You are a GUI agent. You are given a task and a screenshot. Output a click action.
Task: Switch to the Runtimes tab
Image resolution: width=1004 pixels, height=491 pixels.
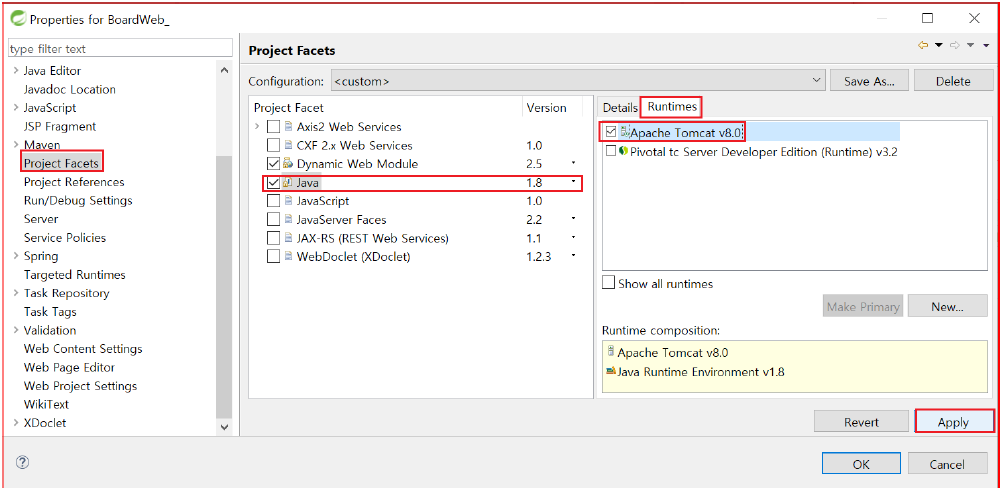(672, 107)
